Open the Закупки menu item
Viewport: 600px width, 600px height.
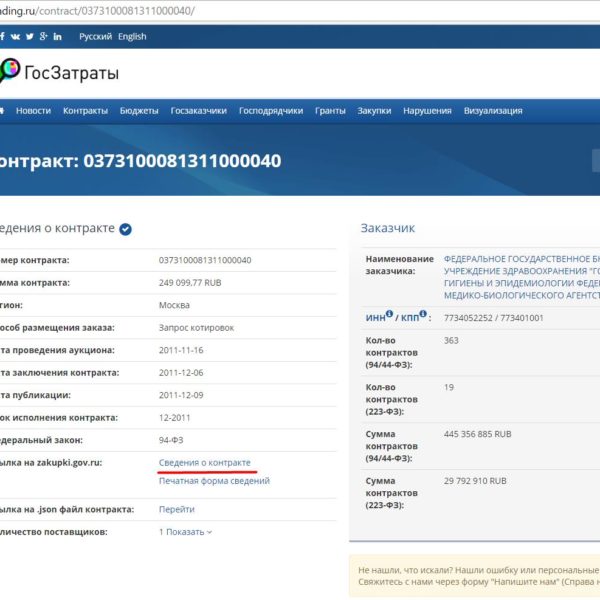[374, 111]
